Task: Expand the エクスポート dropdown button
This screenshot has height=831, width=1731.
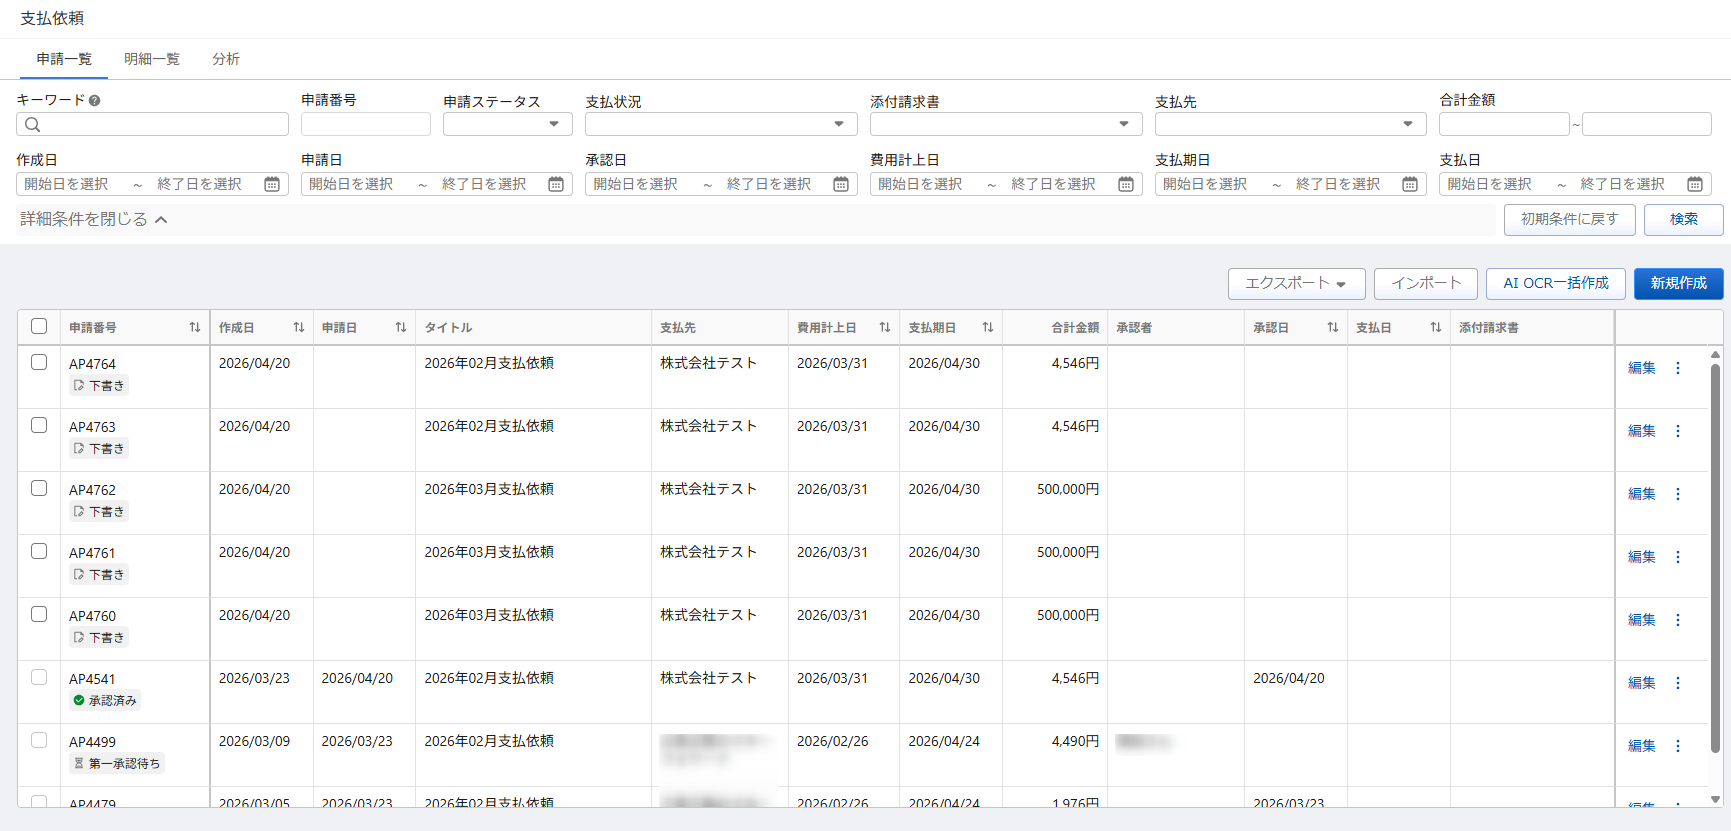Action: 1295,284
